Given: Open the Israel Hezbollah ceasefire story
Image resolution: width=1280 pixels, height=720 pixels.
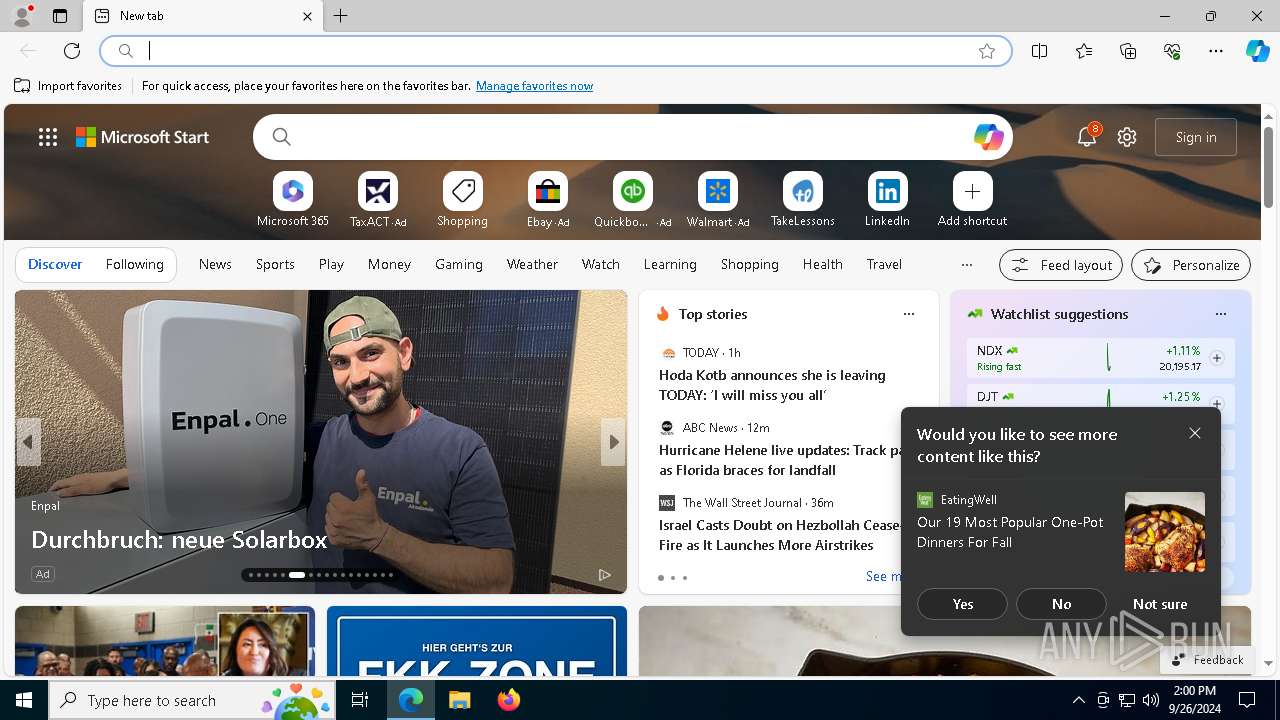Looking at the screenshot, I should pyautogui.click(x=780, y=535).
